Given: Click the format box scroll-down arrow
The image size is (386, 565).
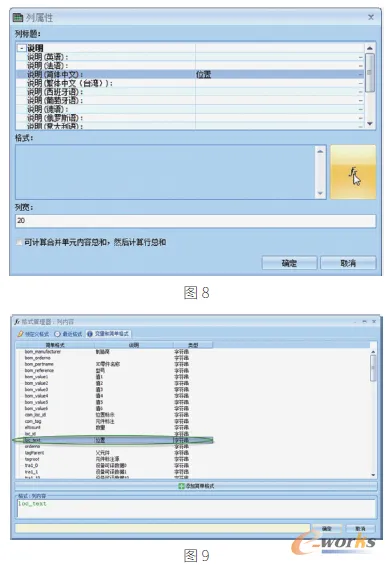Looking at the screenshot, I should 320,193.
